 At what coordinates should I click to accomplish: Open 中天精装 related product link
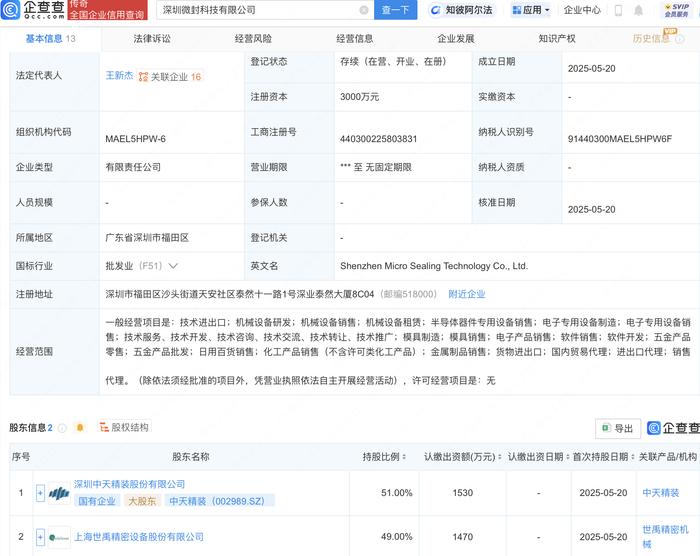pyautogui.click(x=661, y=493)
